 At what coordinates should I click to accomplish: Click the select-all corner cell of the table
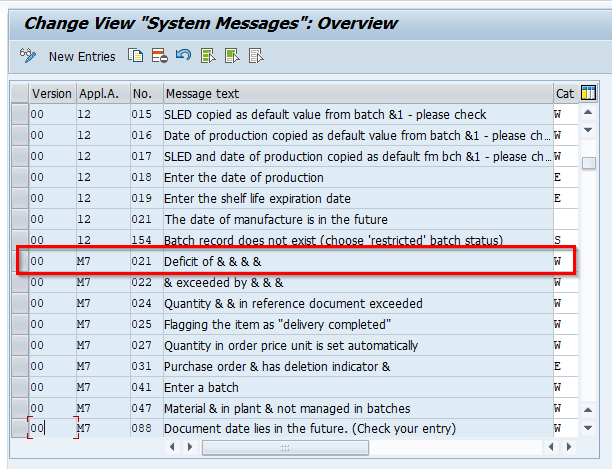click(x=20, y=94)
